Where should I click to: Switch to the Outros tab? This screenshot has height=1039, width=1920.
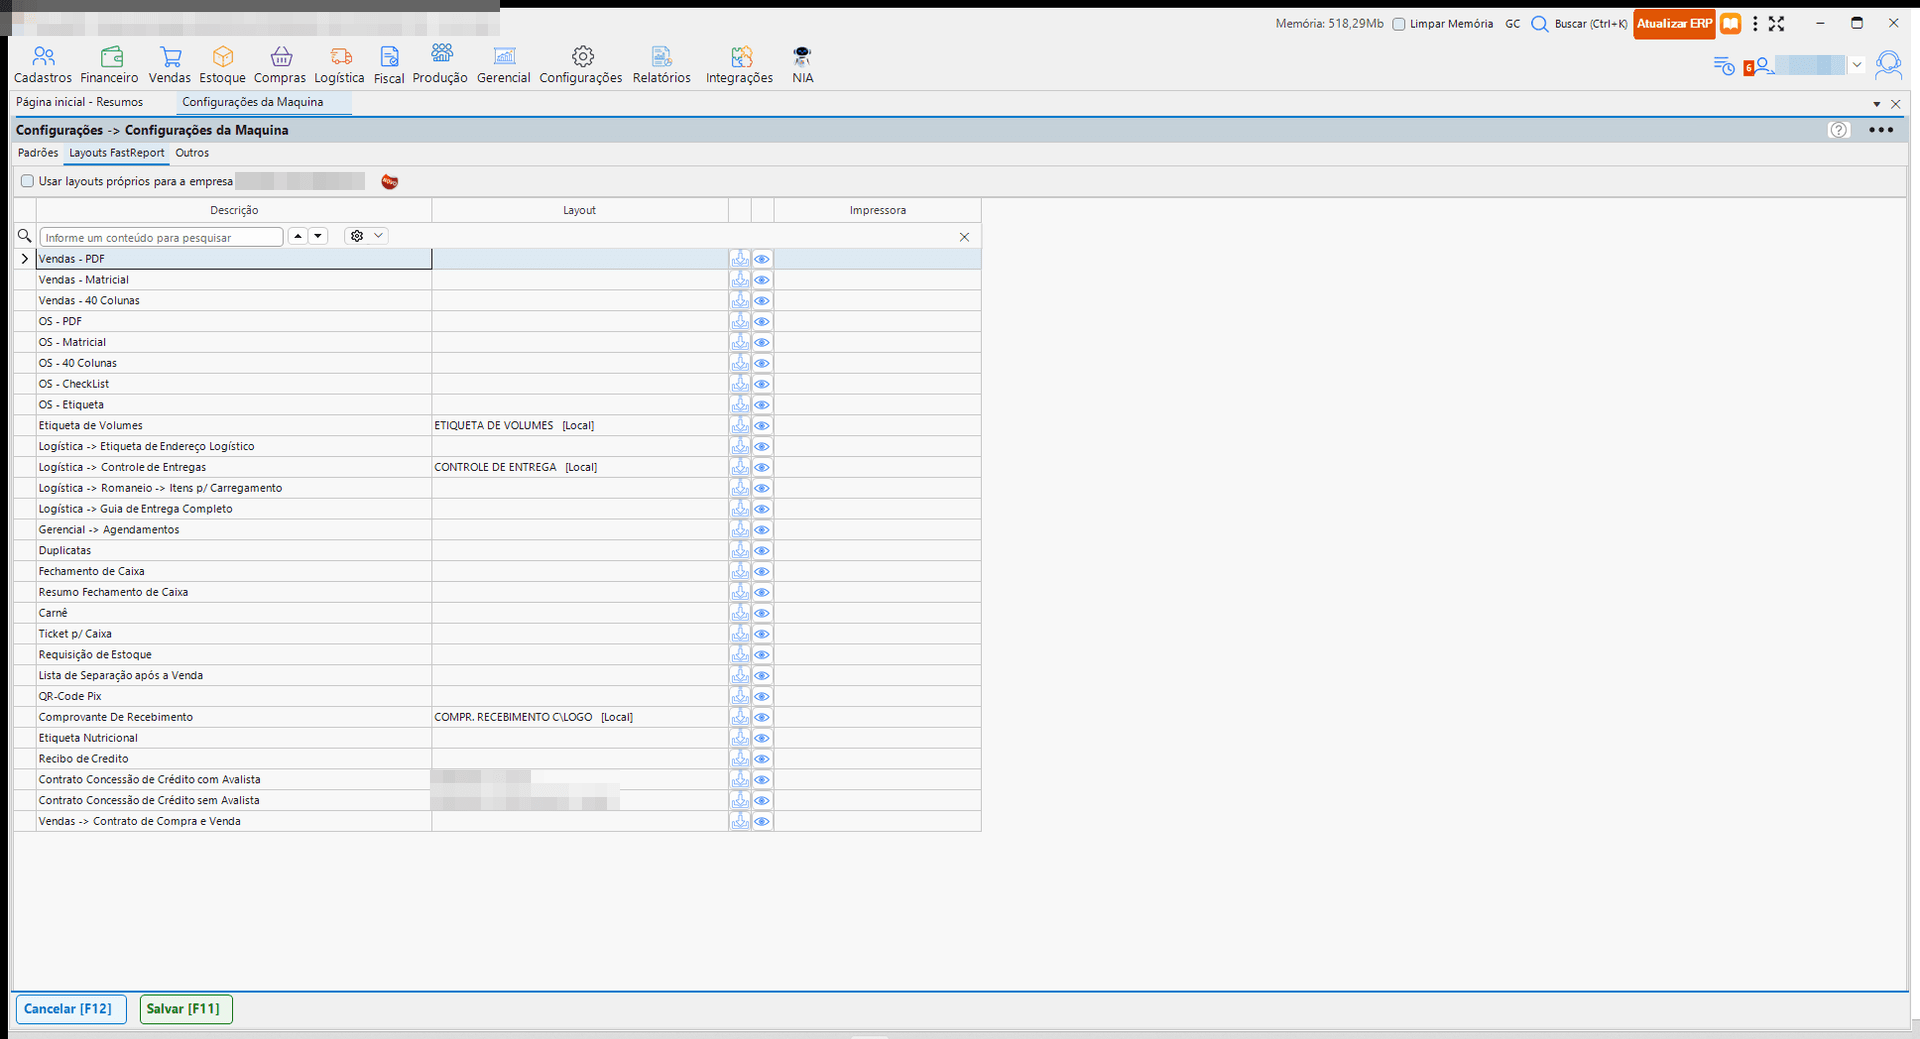coord(192,153)
